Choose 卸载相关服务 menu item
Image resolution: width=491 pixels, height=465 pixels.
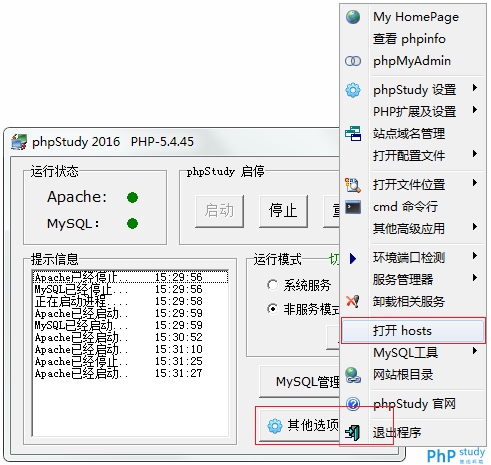pos(413,302)
